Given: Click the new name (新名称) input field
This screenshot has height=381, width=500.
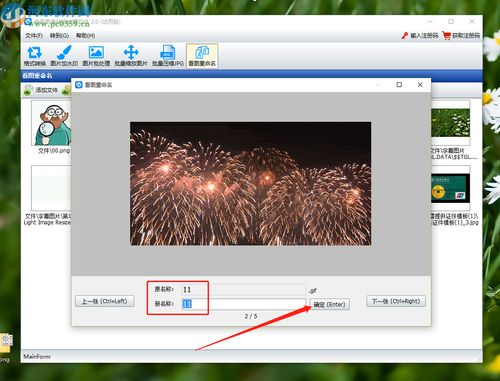Looking at the screenshot, I should point(243,304).
